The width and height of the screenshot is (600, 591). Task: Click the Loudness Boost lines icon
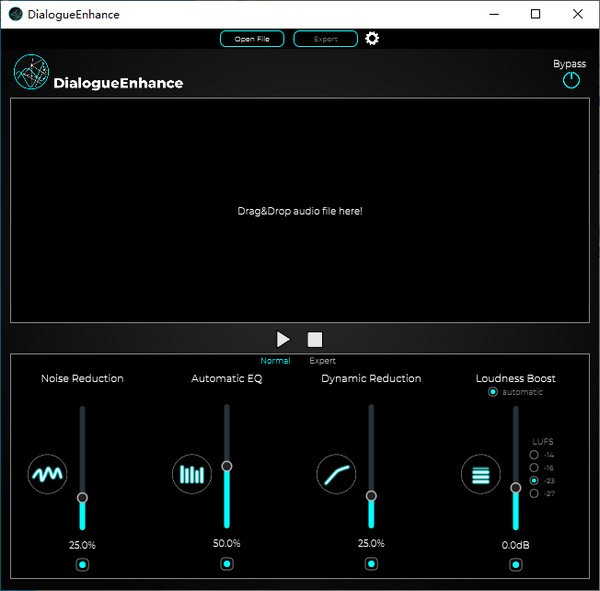(481, 474)
